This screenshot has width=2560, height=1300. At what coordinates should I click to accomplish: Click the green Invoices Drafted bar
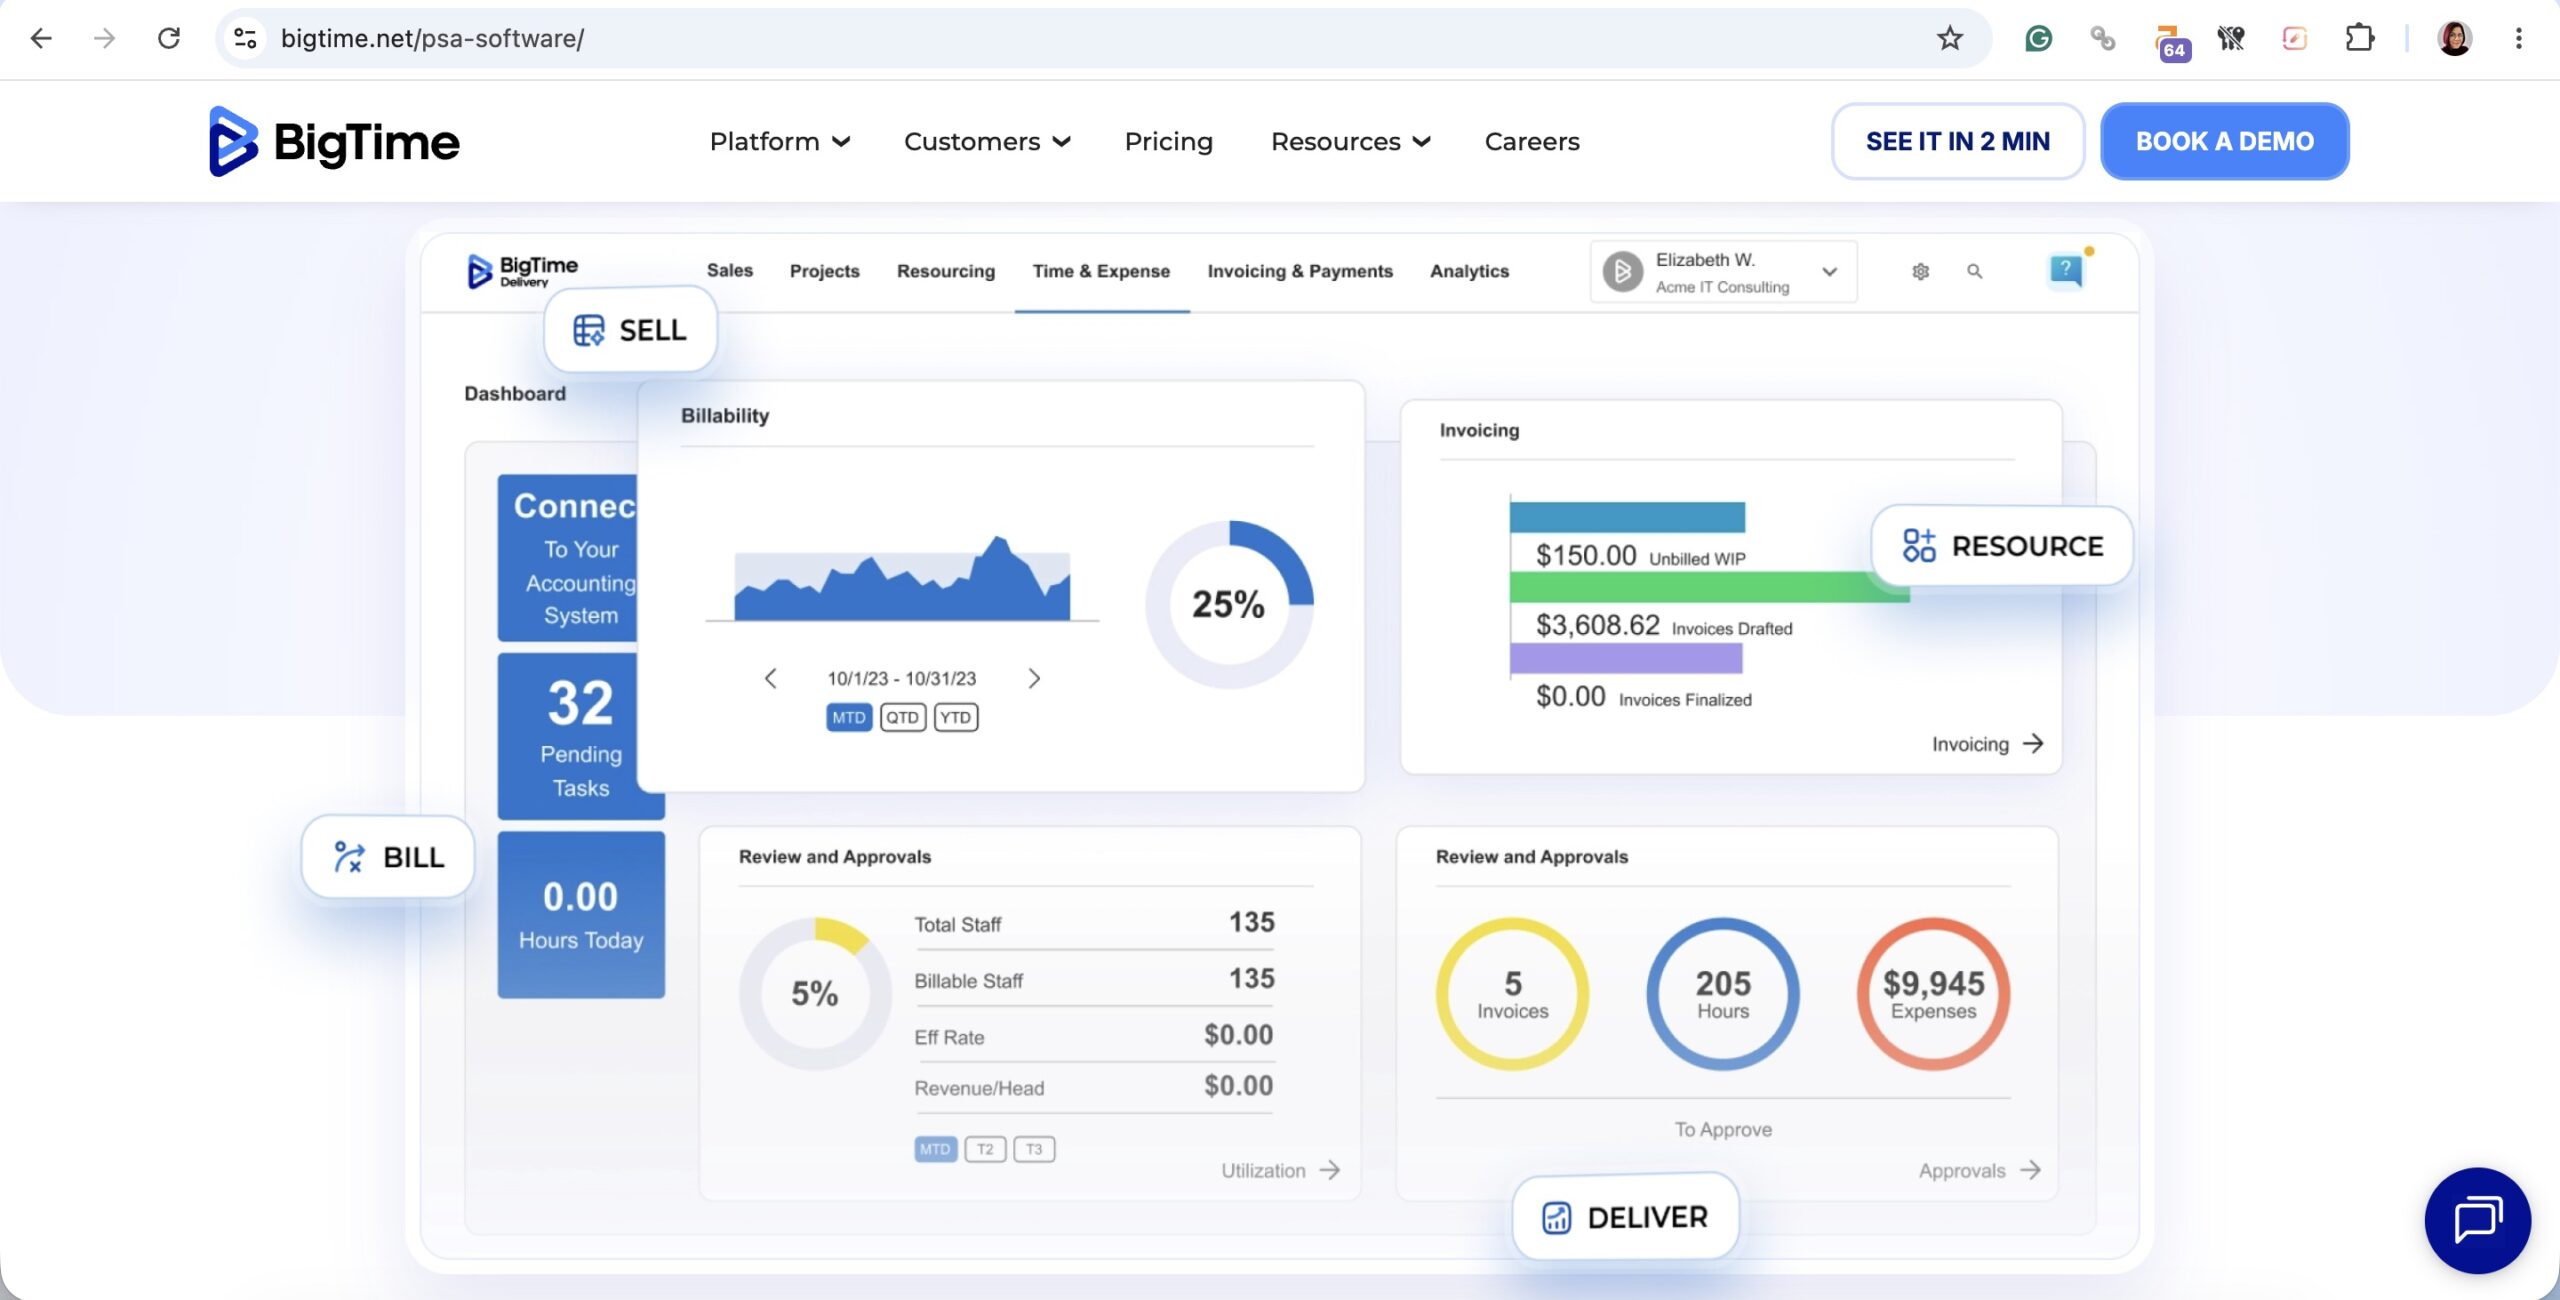pyautogui.click(x=1709, y=587)
